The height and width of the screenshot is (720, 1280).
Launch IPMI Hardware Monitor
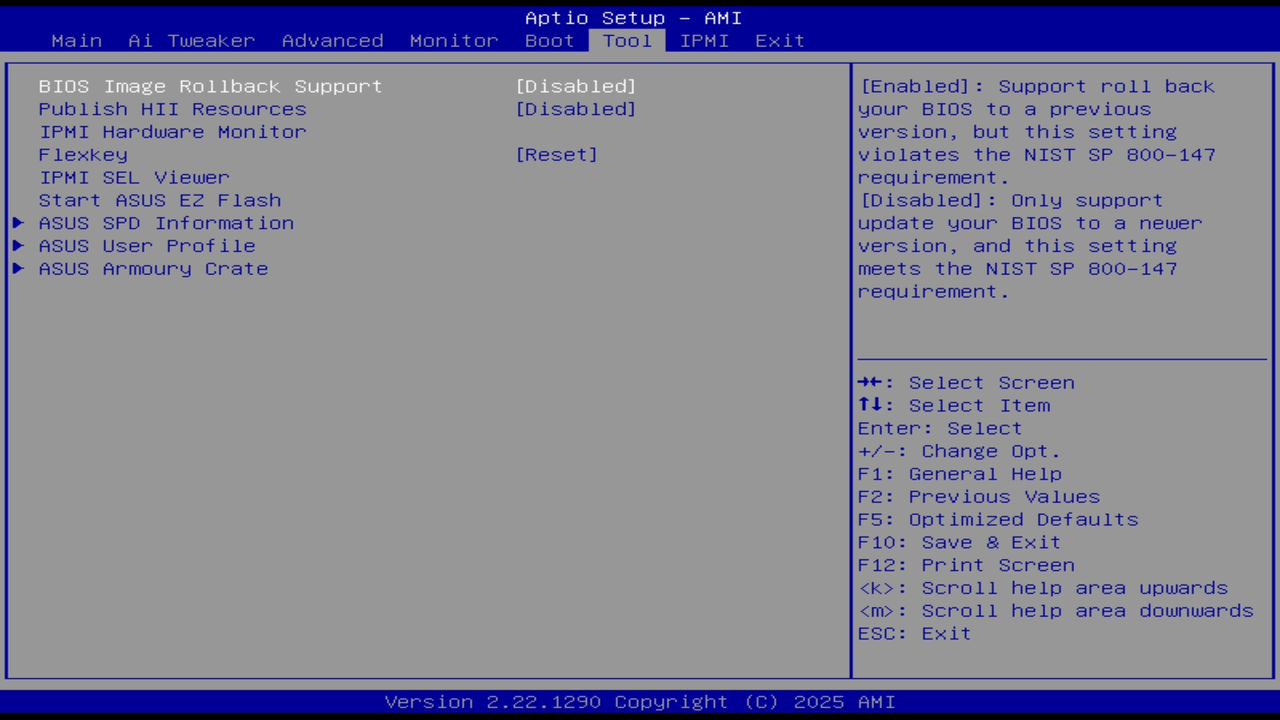point(172,131)
